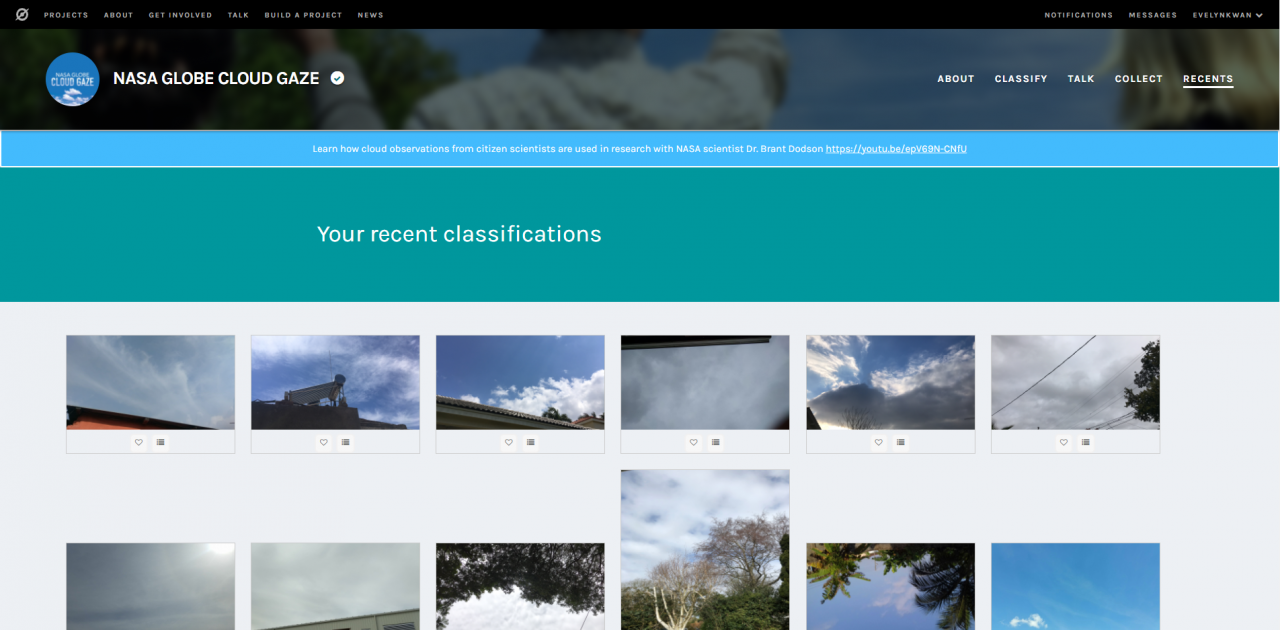The image size is (1280, 630).
Task: Favorite the gray overcast window image
Action: pyautogui.click(x=694, y=442)
